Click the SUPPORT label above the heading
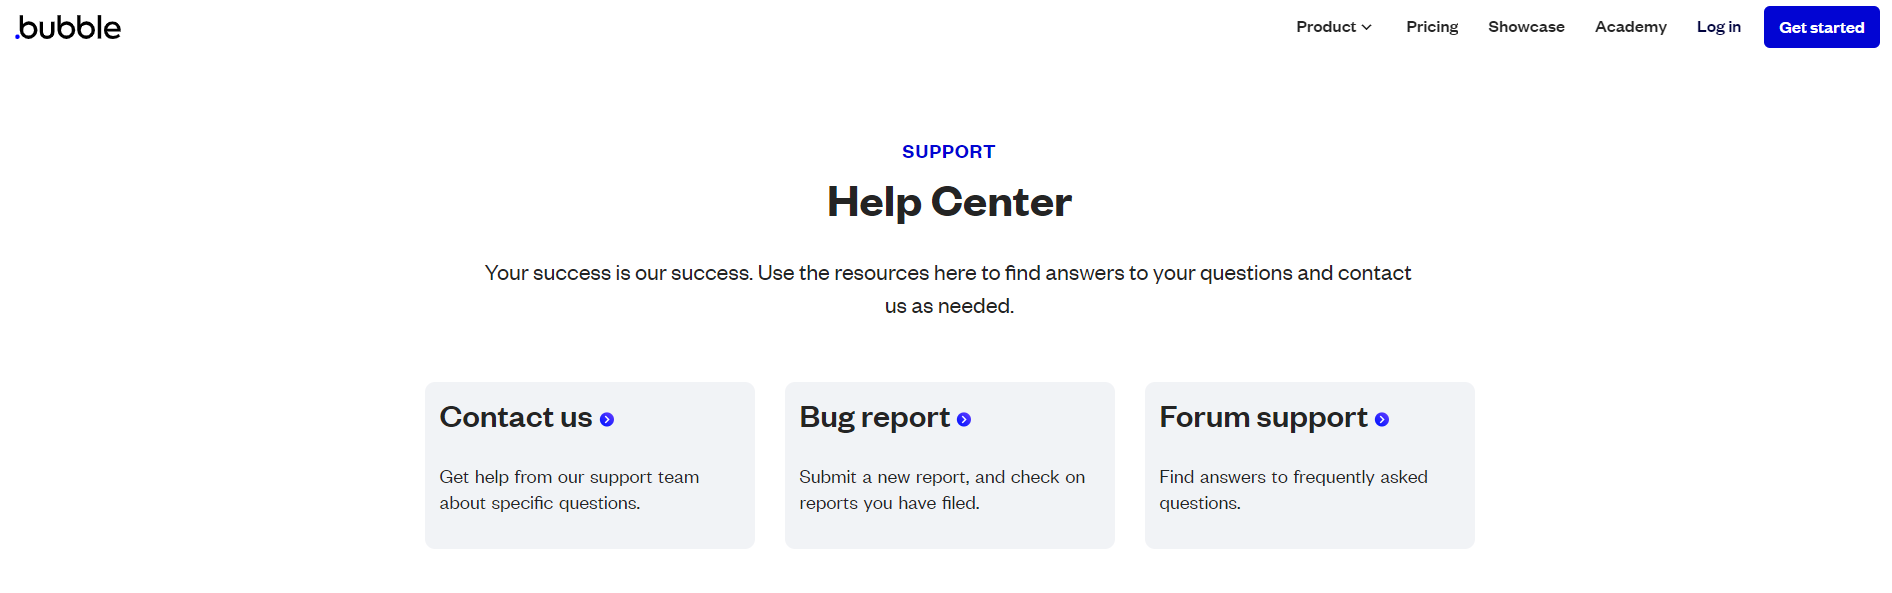This screenshot has height=593, width=1892. click(x=949, y=152)
